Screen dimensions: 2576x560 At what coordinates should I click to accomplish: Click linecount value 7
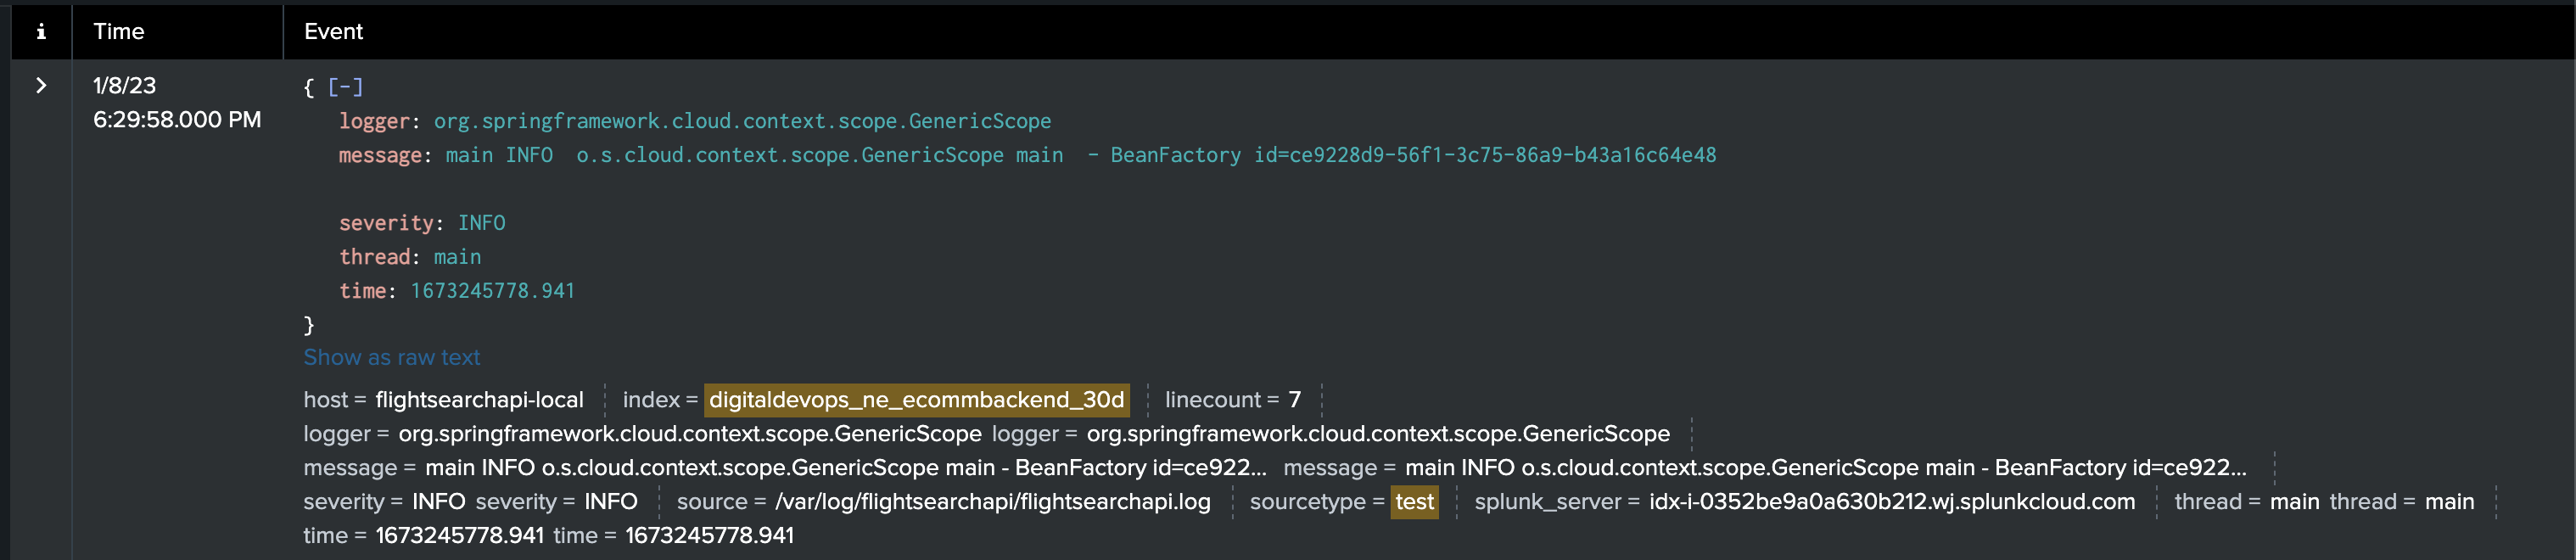coord(1294,400)
